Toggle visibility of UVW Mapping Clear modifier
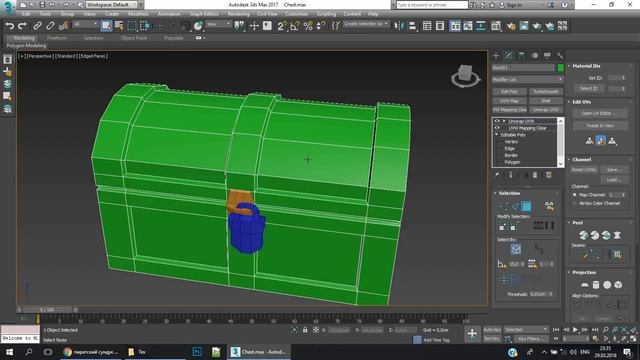This screenshot has width=640, height=360. pos(497,128)
